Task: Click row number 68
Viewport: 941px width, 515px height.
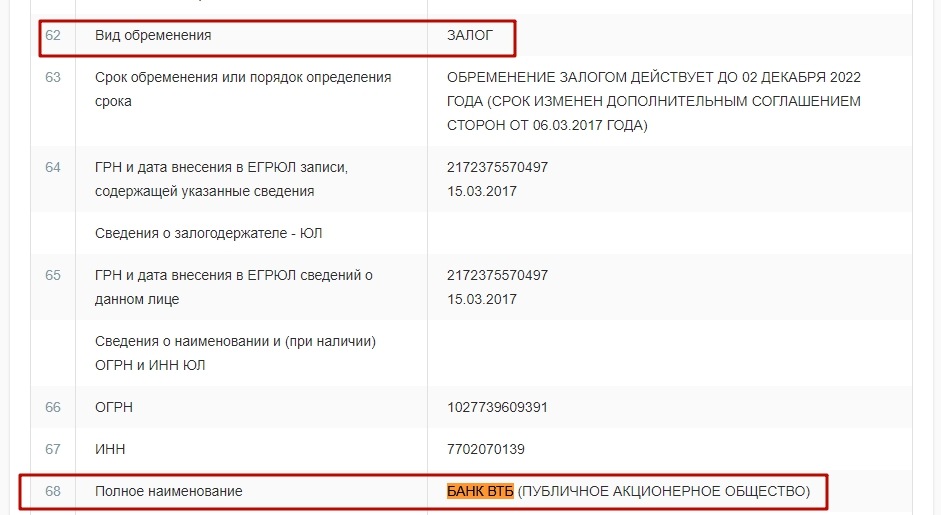Action: coord(53,492)
